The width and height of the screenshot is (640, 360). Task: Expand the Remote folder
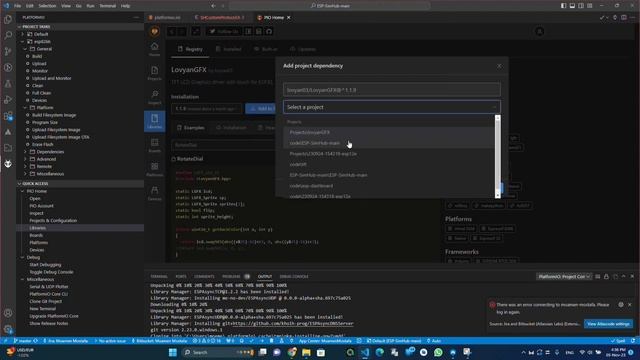25,166
